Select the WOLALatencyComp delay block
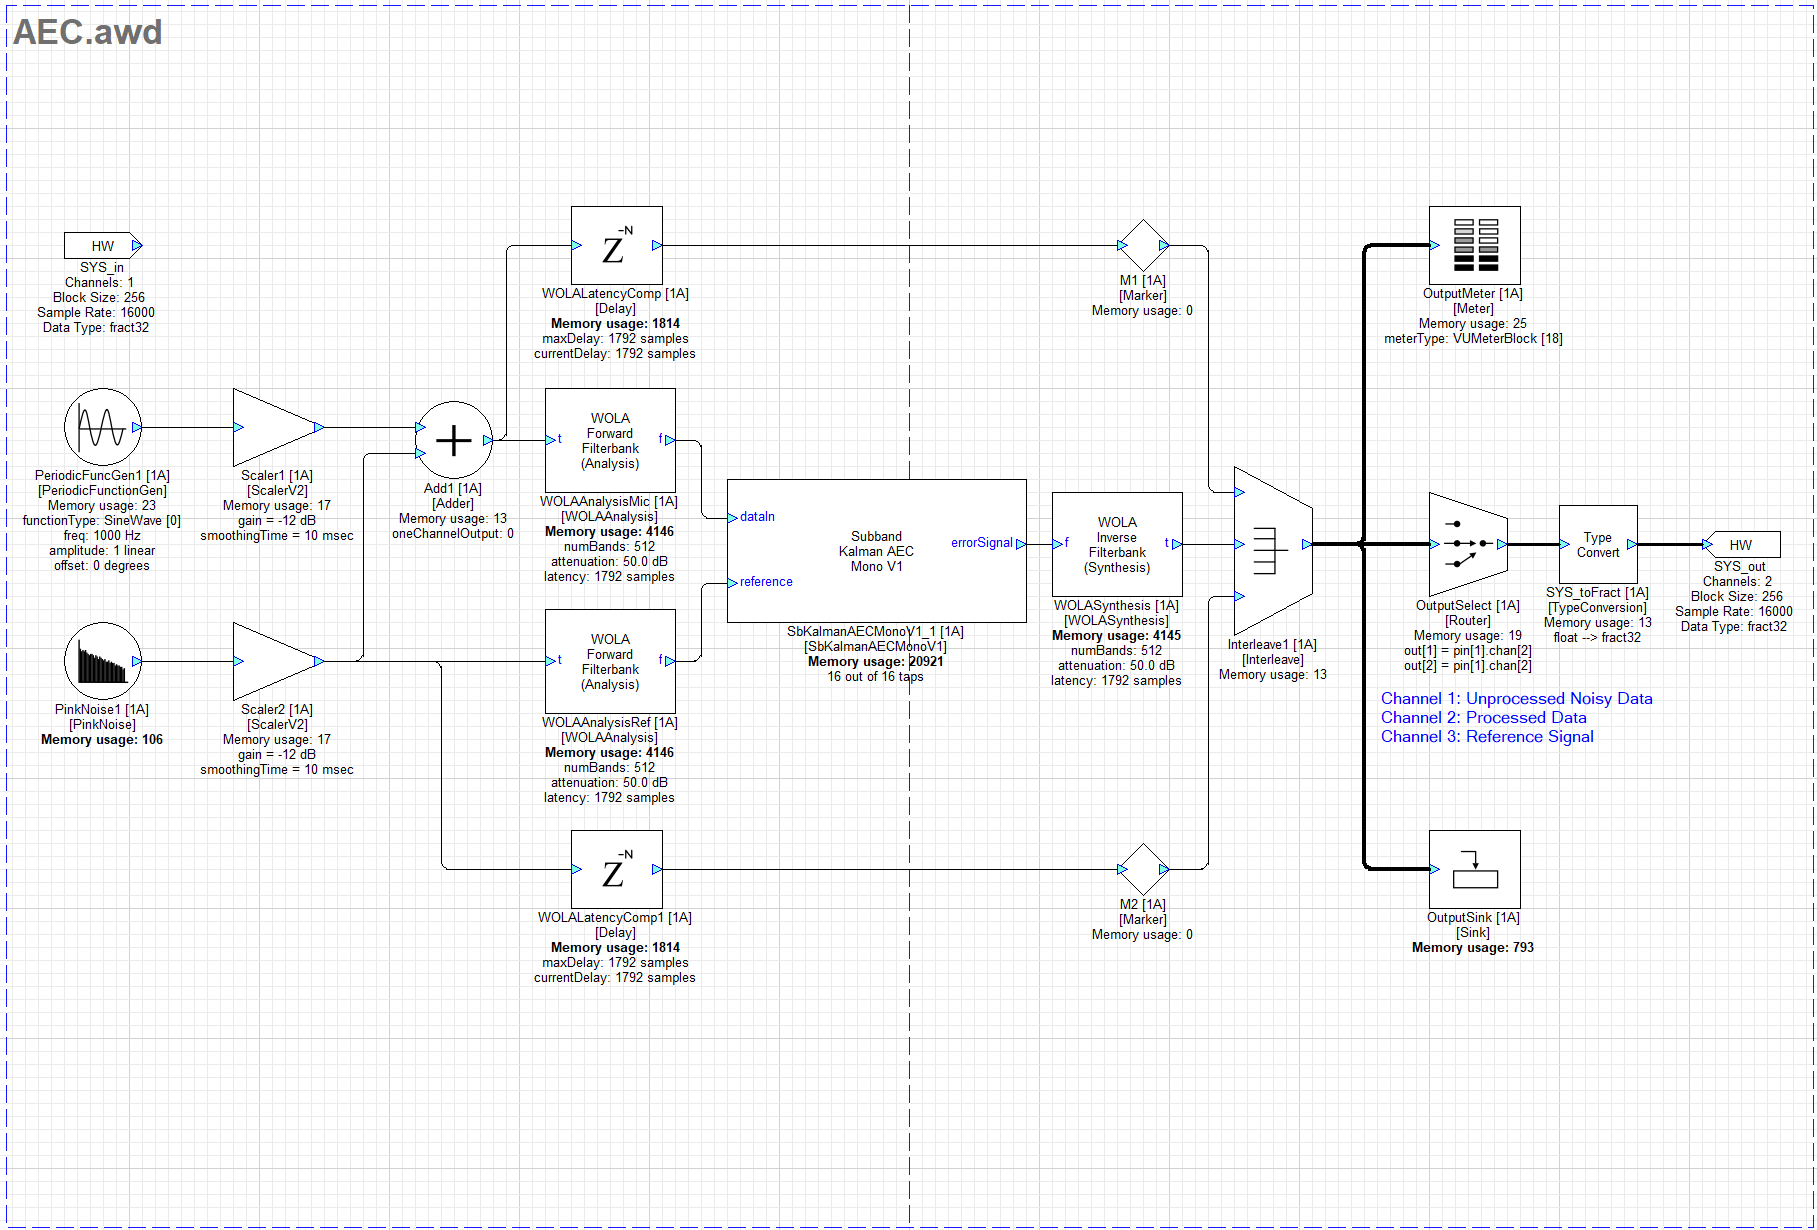Image resolution: width=1817 pixels, height=1230 pixels. click(616, 245)
